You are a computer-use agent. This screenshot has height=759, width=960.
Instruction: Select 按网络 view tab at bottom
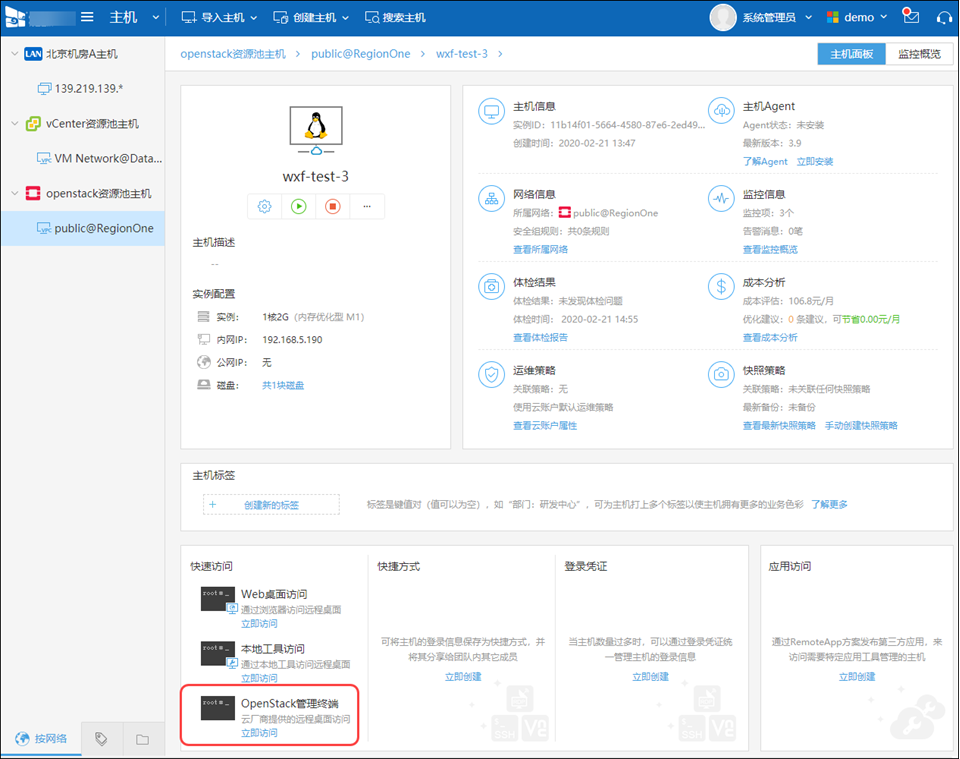pyautogui.click(x=41, y=739)
